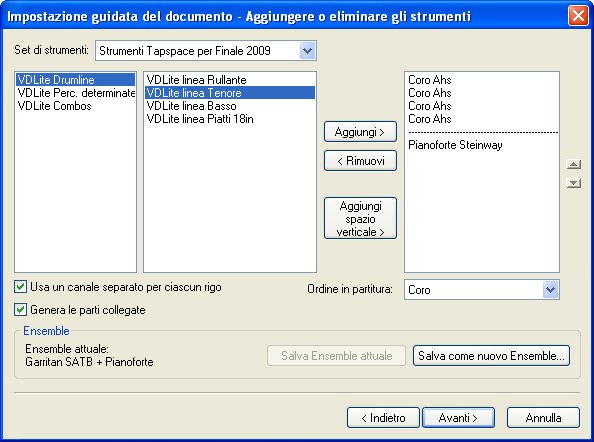Go back with '< Indietro' button
Image resolution: width=594 pixels, height=442 pixels.
(x=383, y=418)
